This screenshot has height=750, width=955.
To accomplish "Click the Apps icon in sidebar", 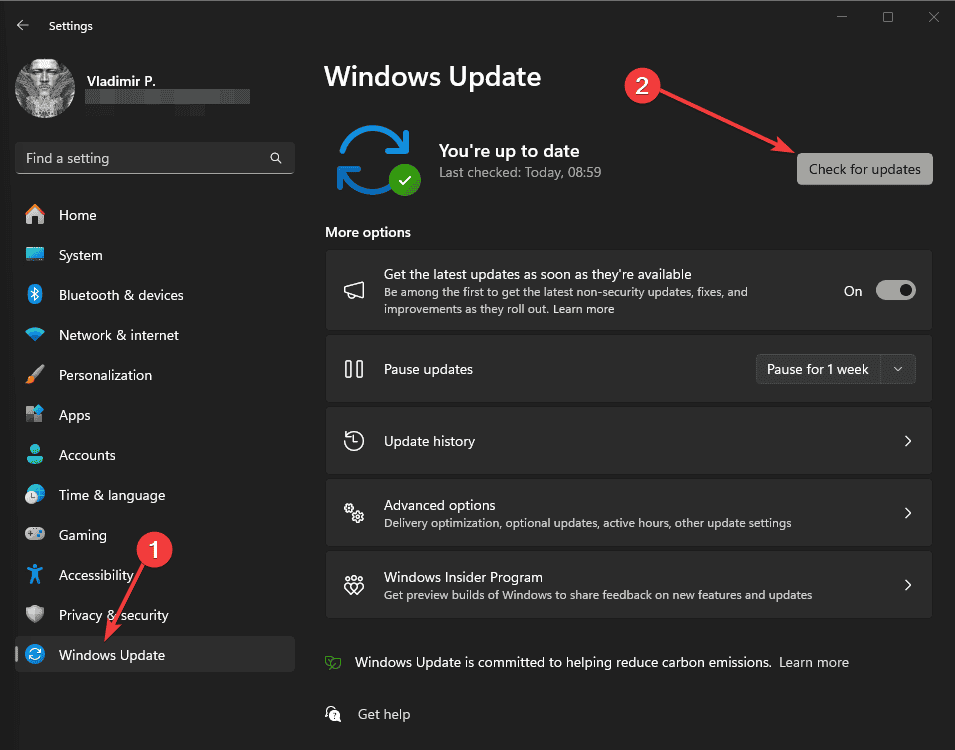I will pyautogui.click(x=35, y=414).
